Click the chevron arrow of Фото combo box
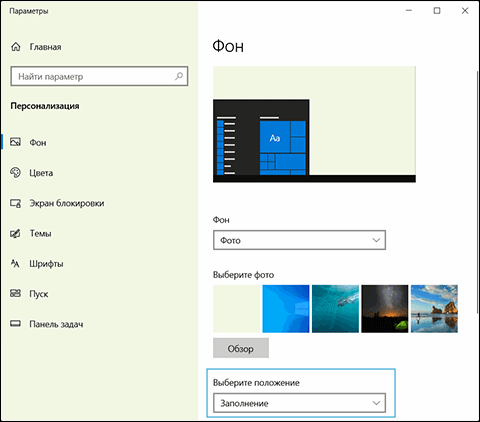This screenshot has height=422, width=480. [x=376, y=240]
